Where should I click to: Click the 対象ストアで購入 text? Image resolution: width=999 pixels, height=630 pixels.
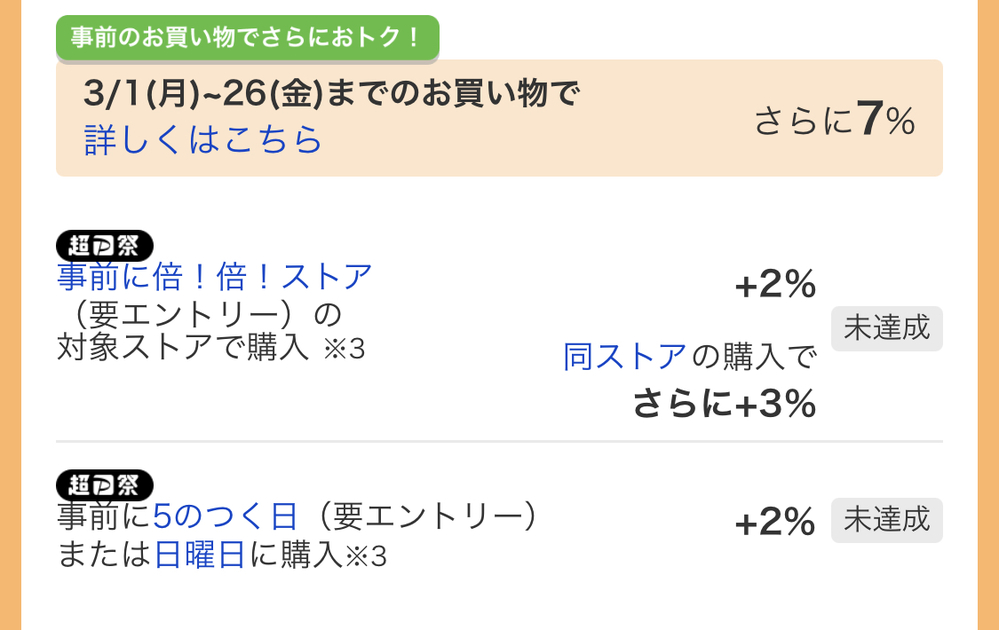click(x=182, y=350)
